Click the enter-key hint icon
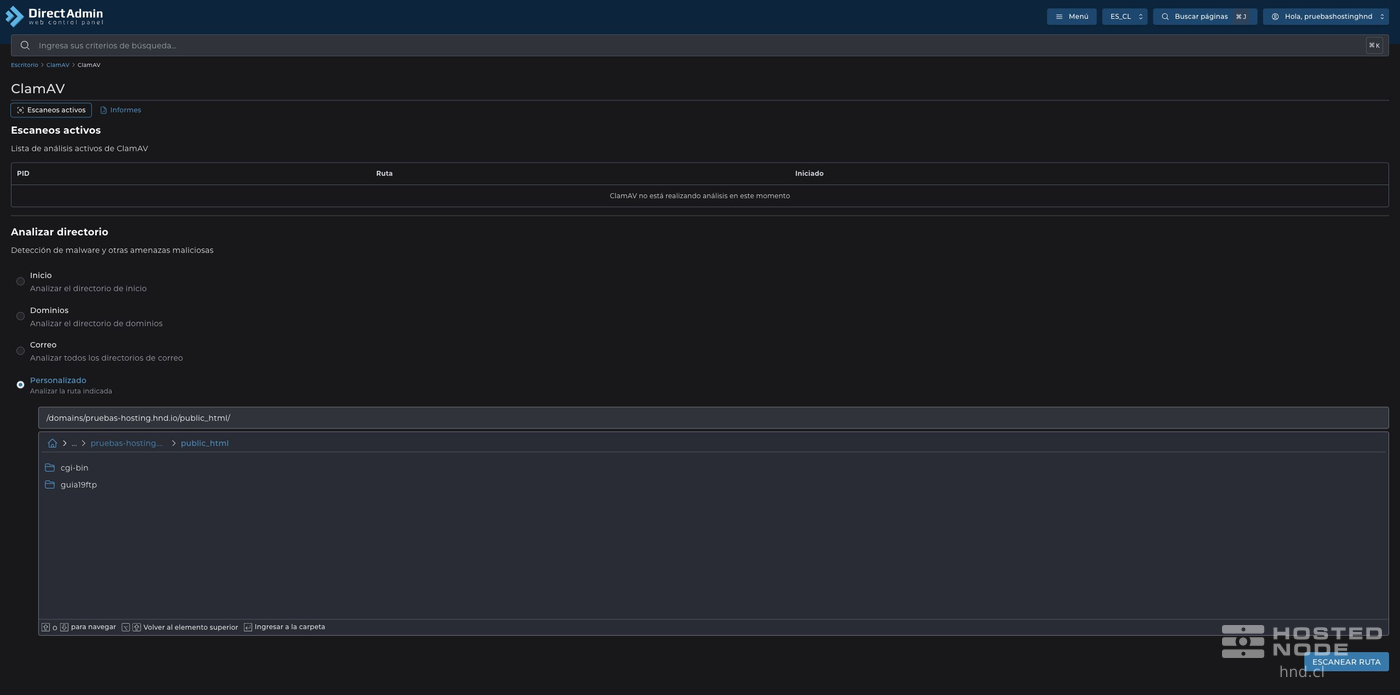Screen dimensions: 1400x695 click(x=248, y=627)
